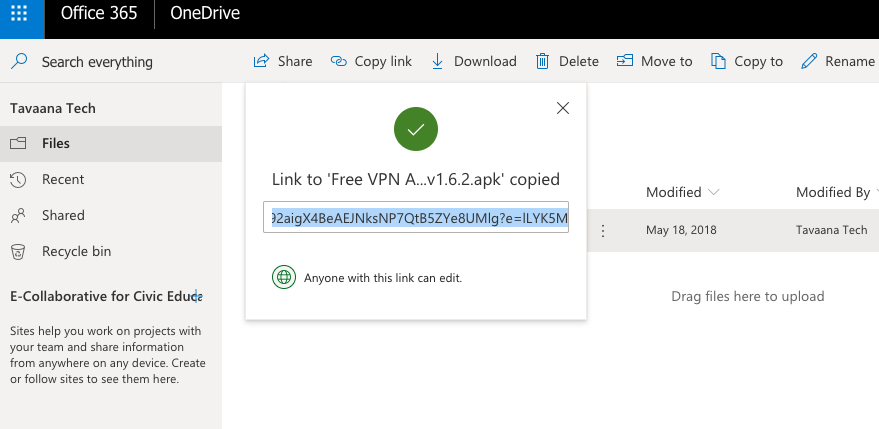Open the OneDrive header link
Viewport: 879px width, 429px height.
[x=205, y=13]
